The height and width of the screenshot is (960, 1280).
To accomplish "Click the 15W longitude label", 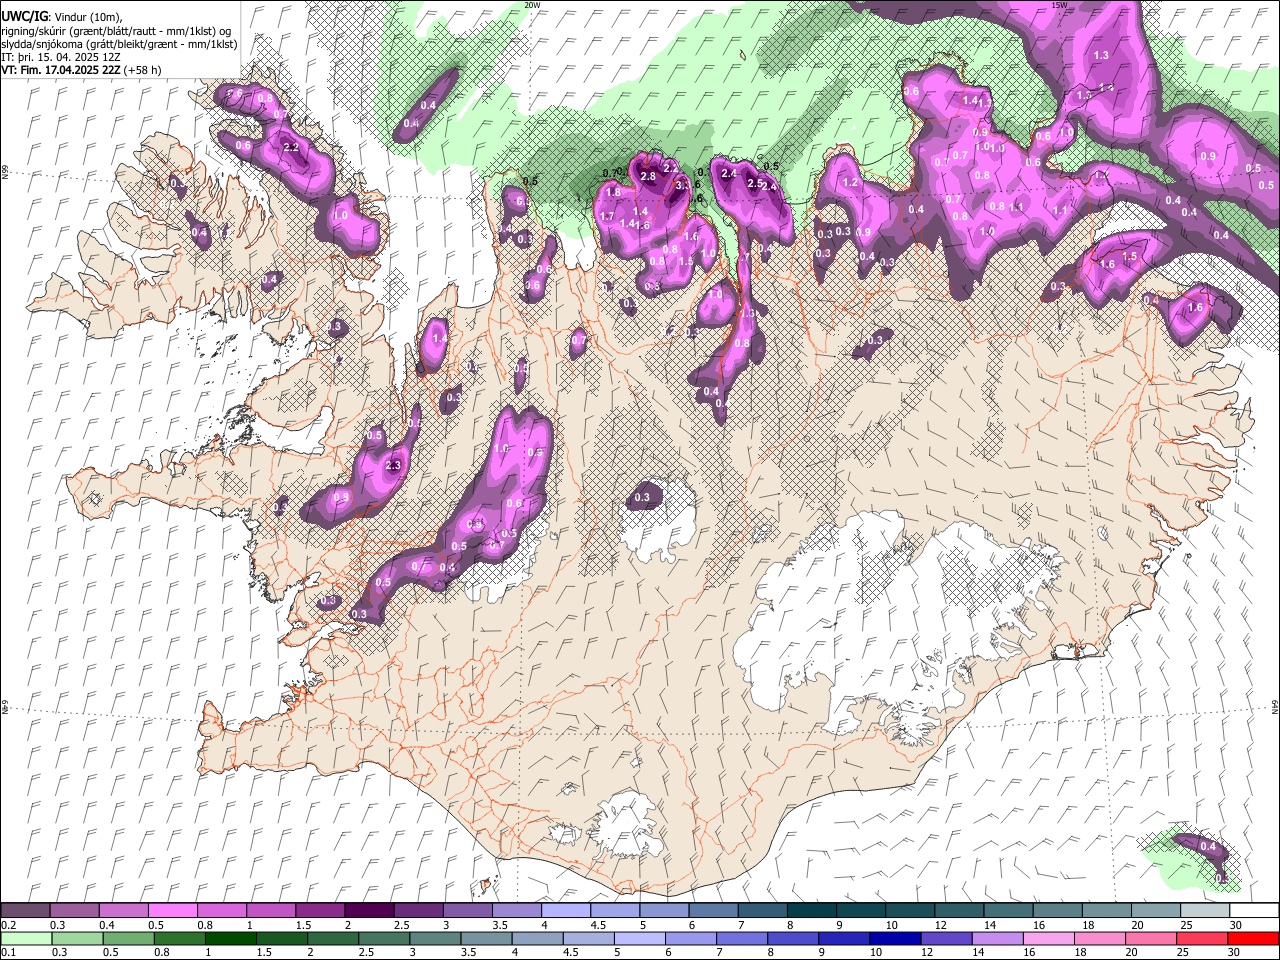I will (1058, 5).
